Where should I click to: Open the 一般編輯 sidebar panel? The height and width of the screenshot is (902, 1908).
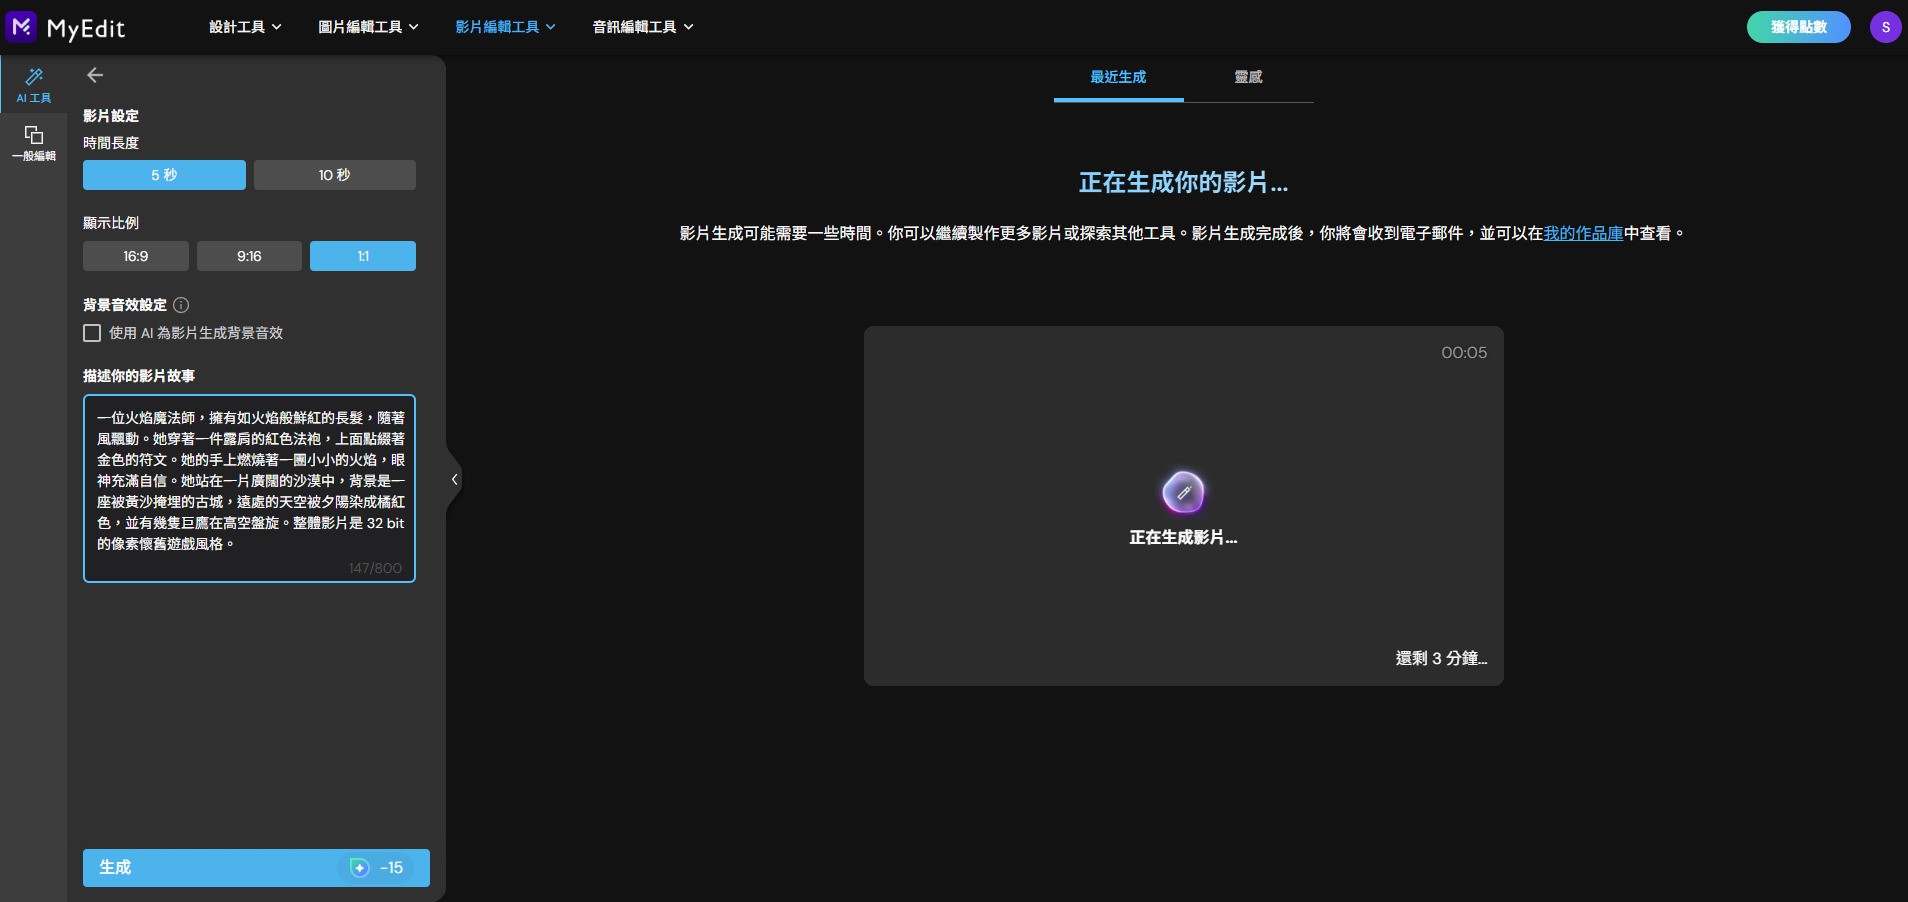click(33, 143)
